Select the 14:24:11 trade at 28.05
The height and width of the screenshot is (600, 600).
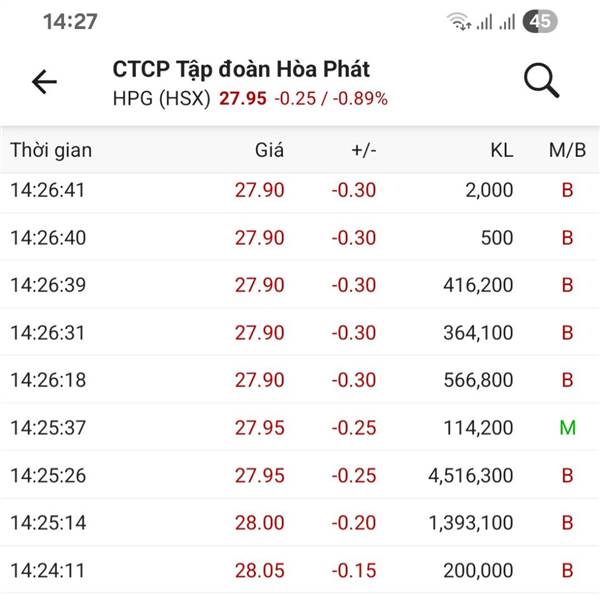300,570
